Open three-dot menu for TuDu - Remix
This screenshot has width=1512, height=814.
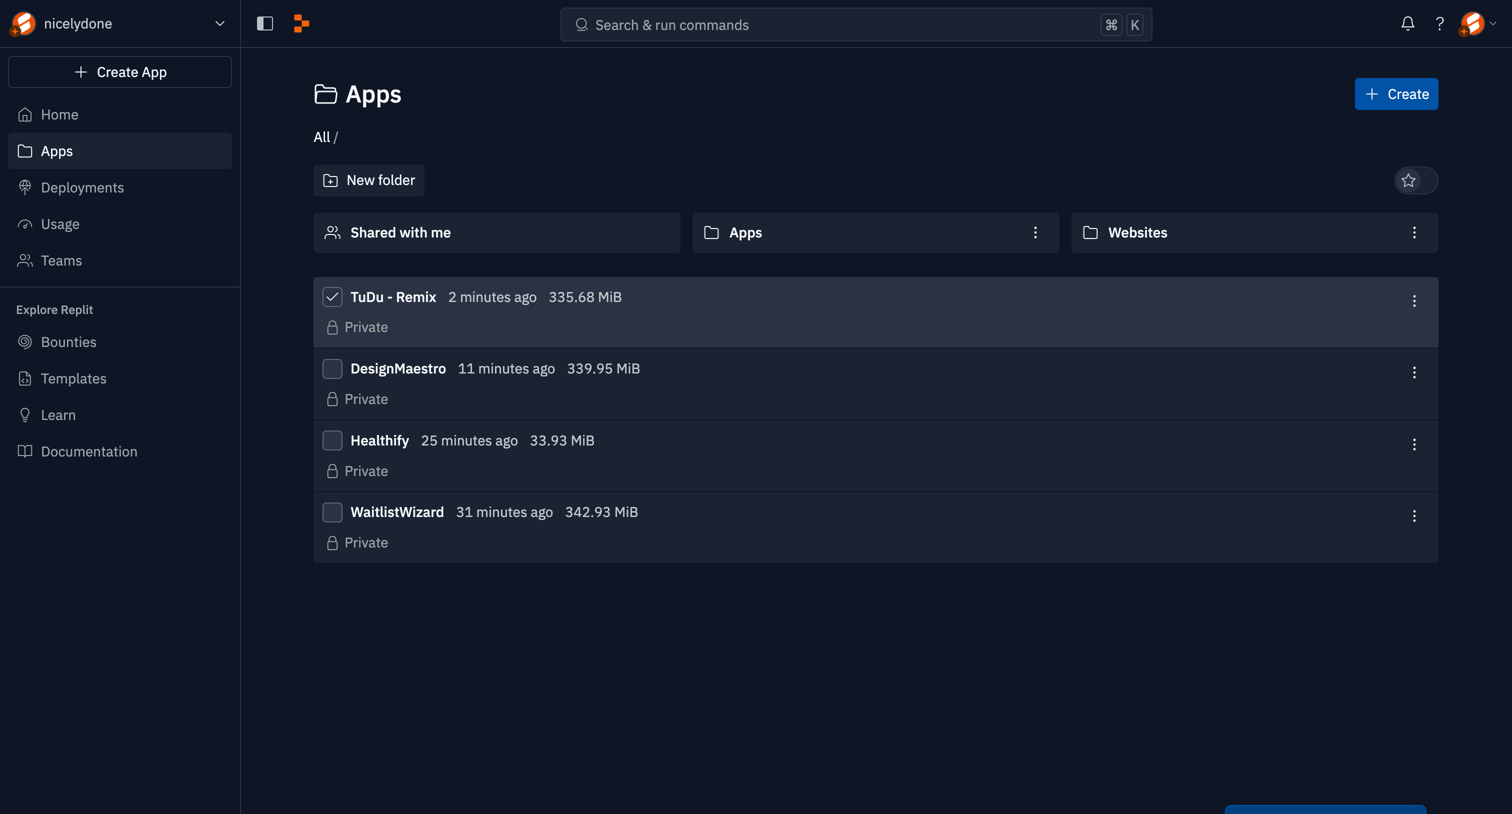click(1414, 301)
